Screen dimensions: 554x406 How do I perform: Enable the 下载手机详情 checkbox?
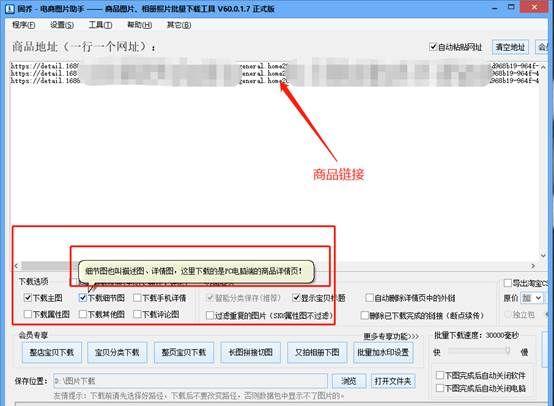137,298
